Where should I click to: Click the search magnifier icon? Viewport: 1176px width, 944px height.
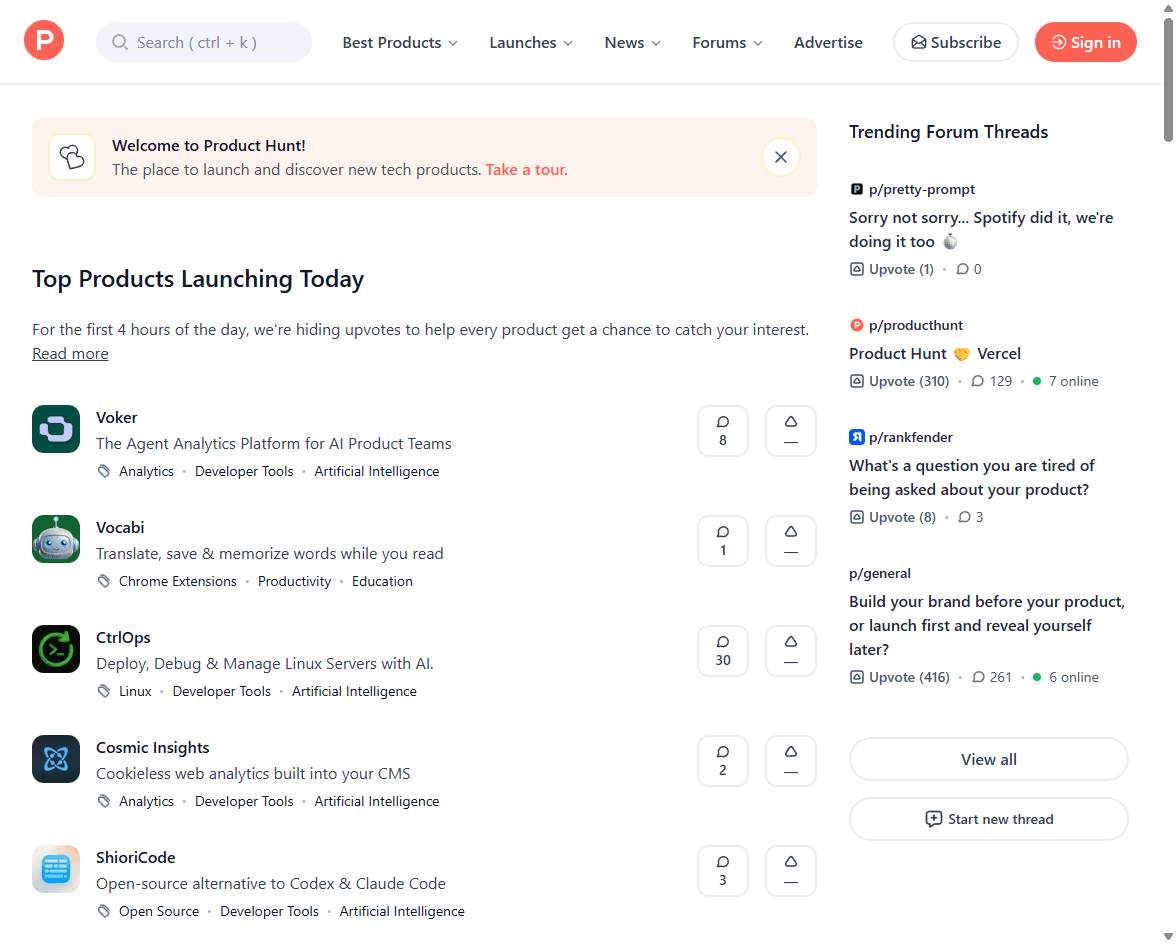(x=120, y=43)
